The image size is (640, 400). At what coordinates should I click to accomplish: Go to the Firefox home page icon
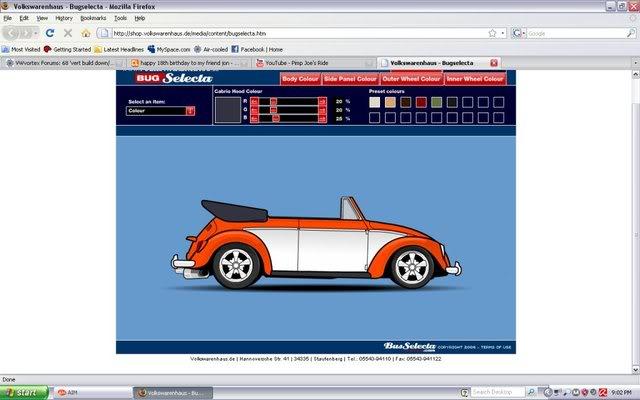[x=85, y=33]
